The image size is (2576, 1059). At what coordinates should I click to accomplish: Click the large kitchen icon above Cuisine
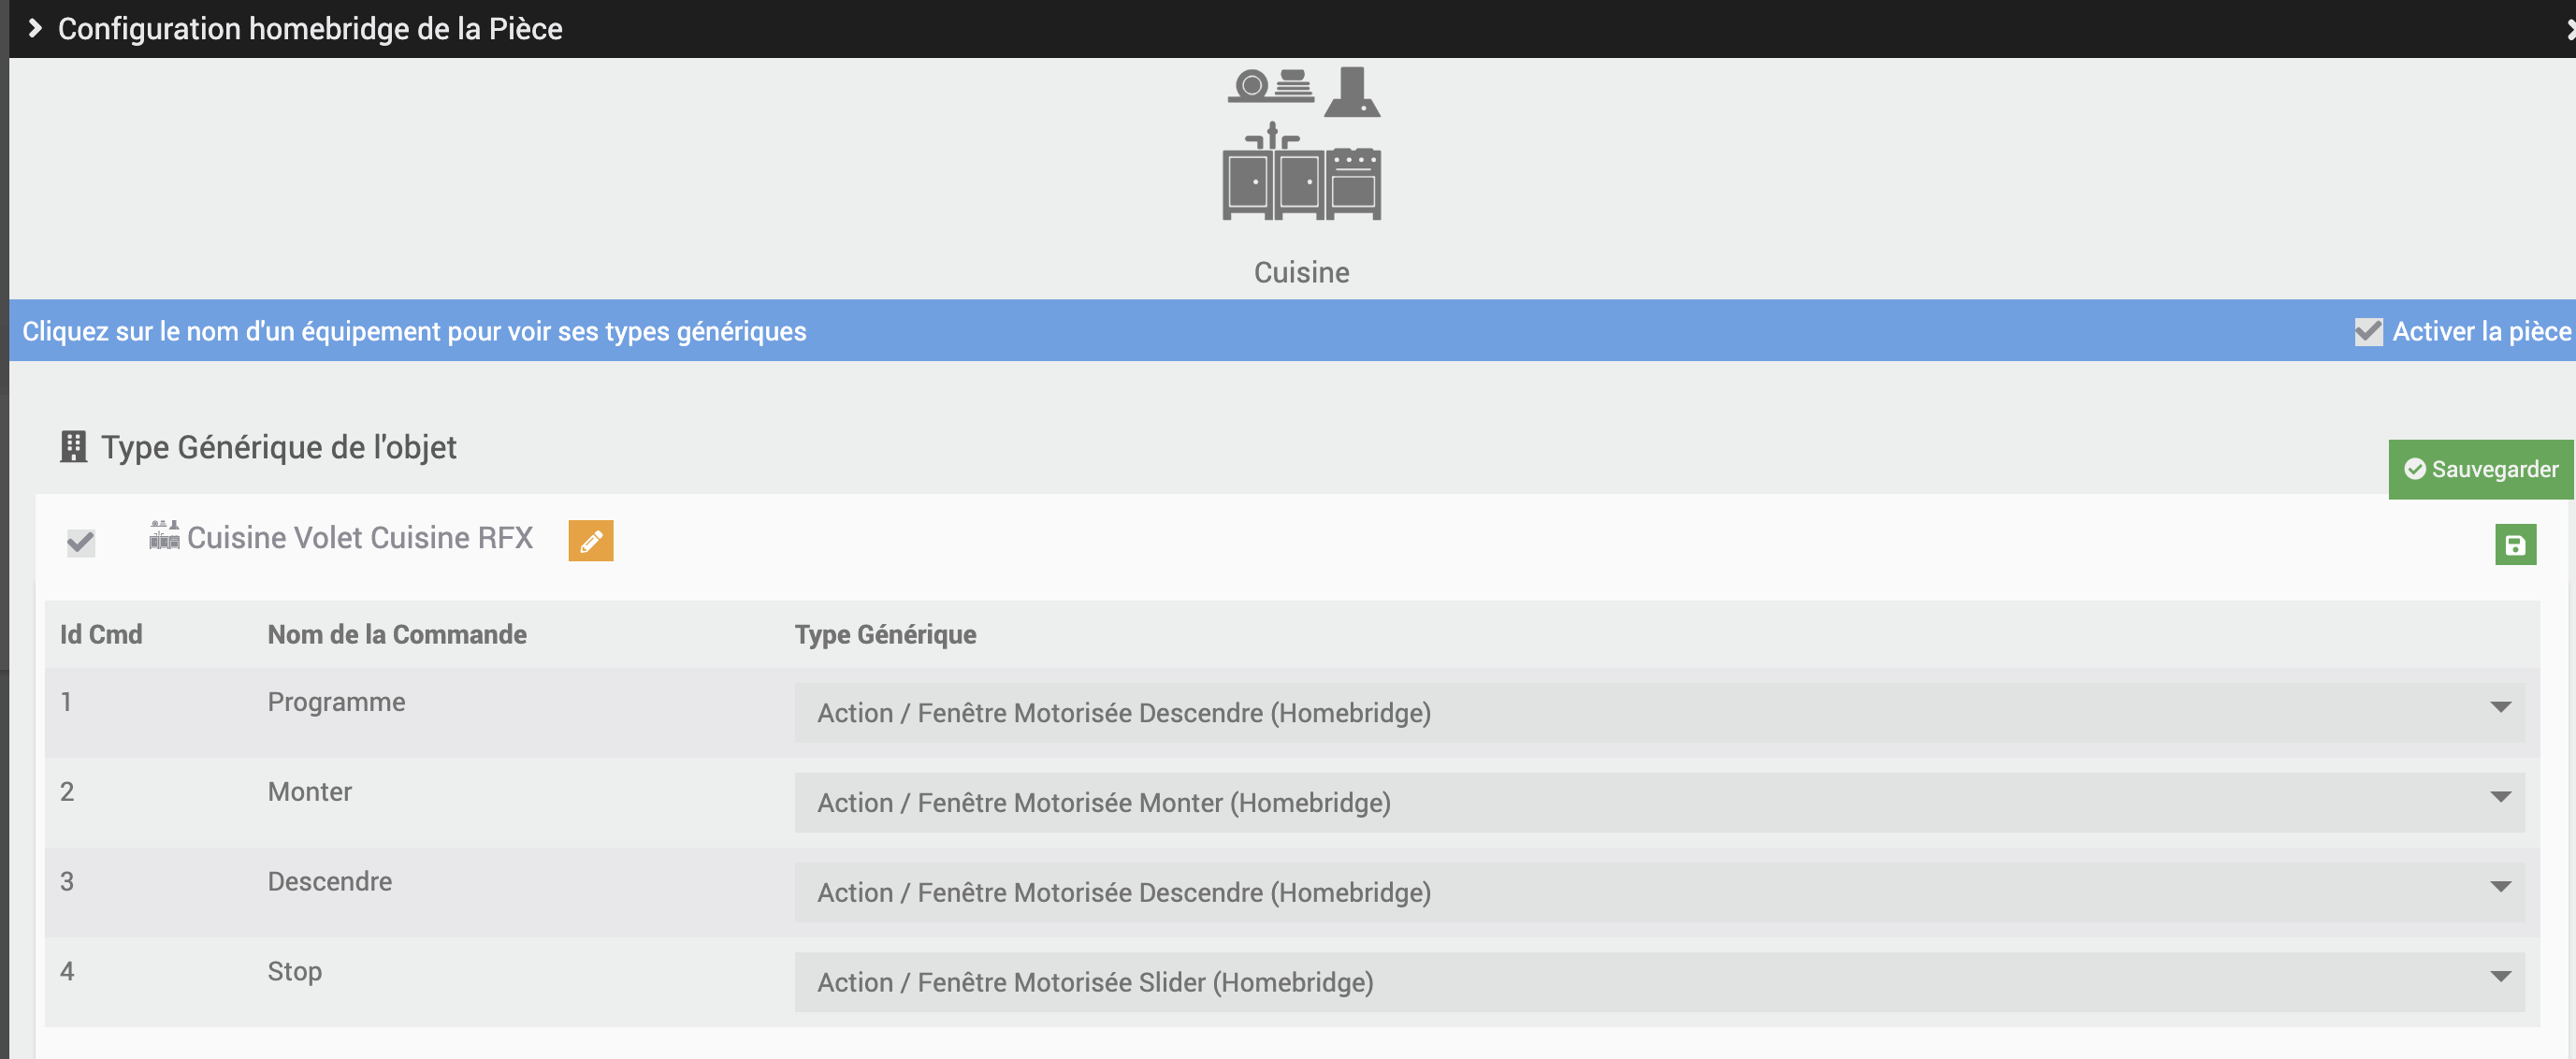pyautogui.click(x=1301, y=144)
